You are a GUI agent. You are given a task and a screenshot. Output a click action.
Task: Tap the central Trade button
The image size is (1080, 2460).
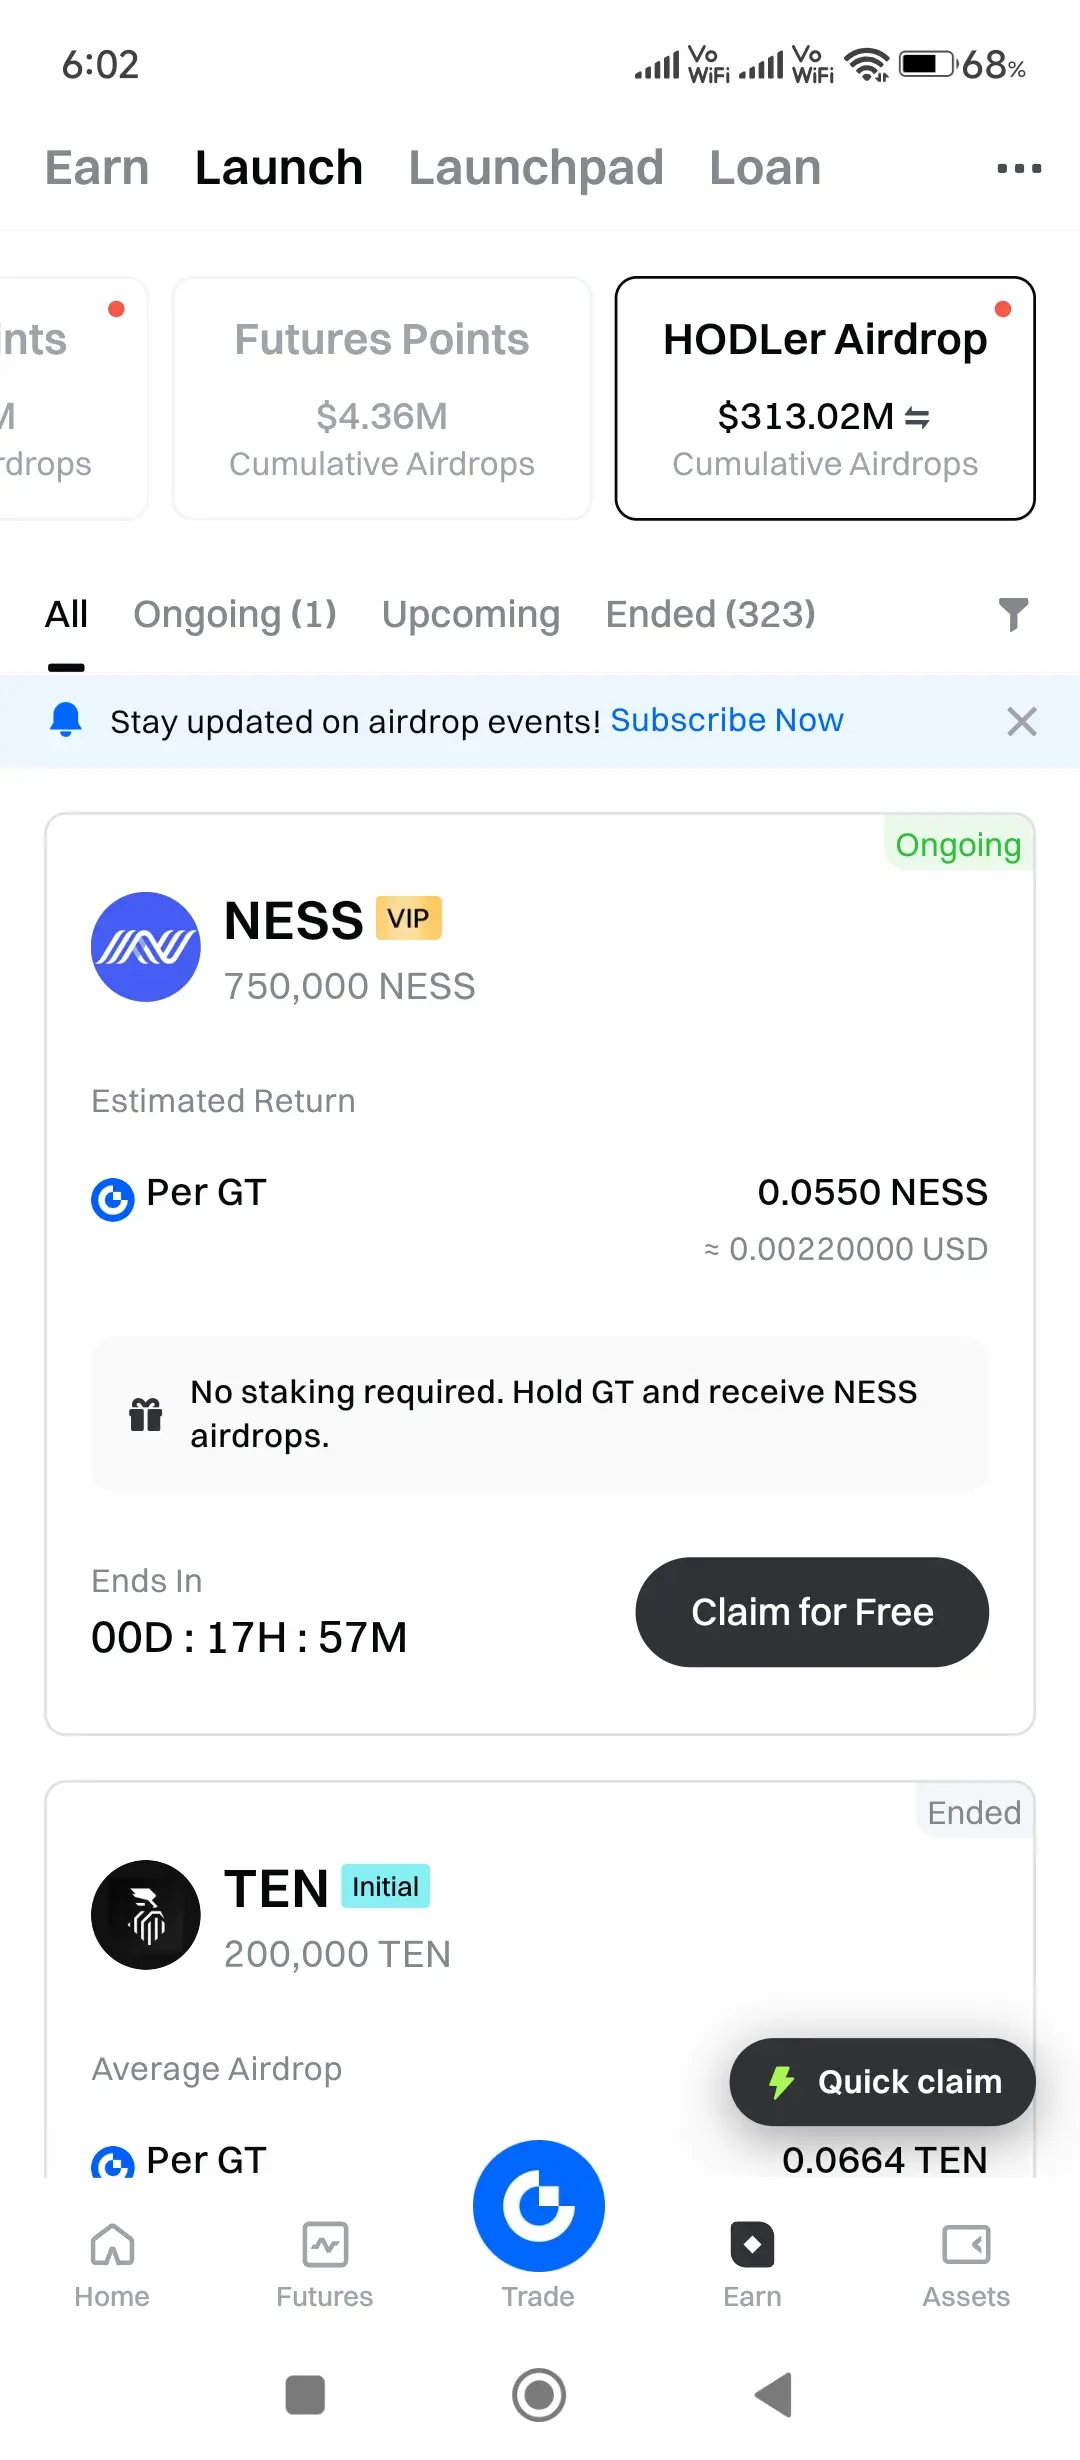[539, 2206]
